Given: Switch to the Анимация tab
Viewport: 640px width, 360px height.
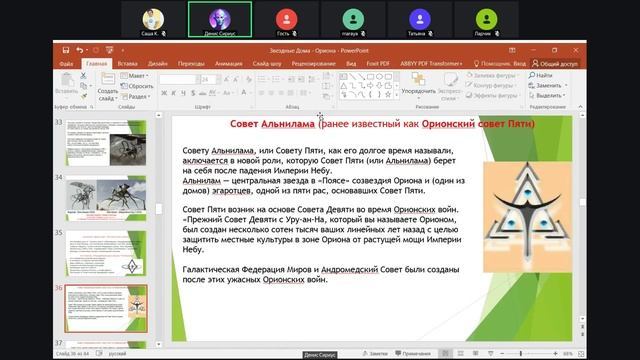Looking at the screenshot, I should click(x=229, y=64).
